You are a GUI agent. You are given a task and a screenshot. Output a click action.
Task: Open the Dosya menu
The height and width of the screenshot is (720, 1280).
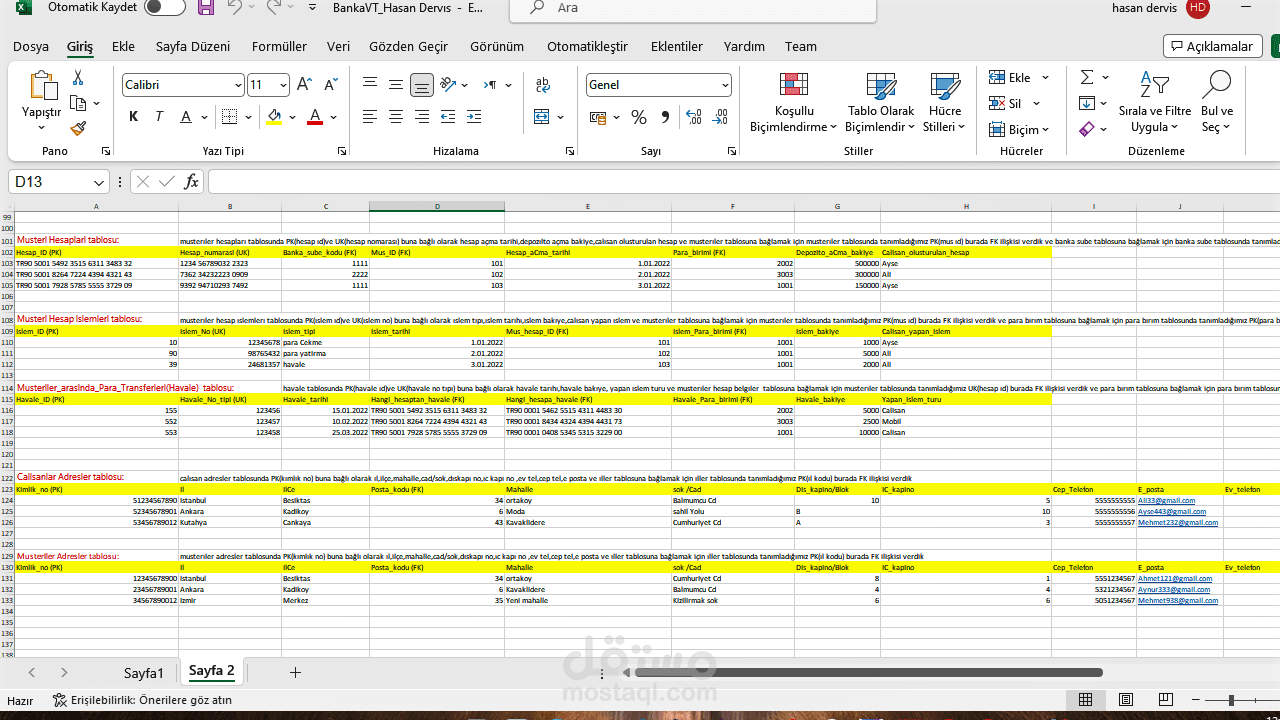click(x=31, y=46)
